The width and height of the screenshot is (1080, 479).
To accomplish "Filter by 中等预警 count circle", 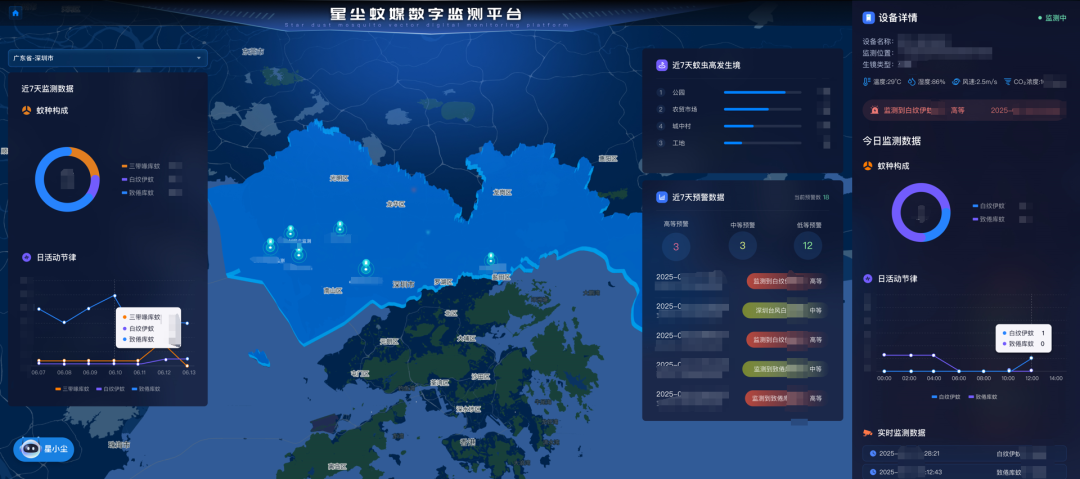I will (x=742, y=246).
